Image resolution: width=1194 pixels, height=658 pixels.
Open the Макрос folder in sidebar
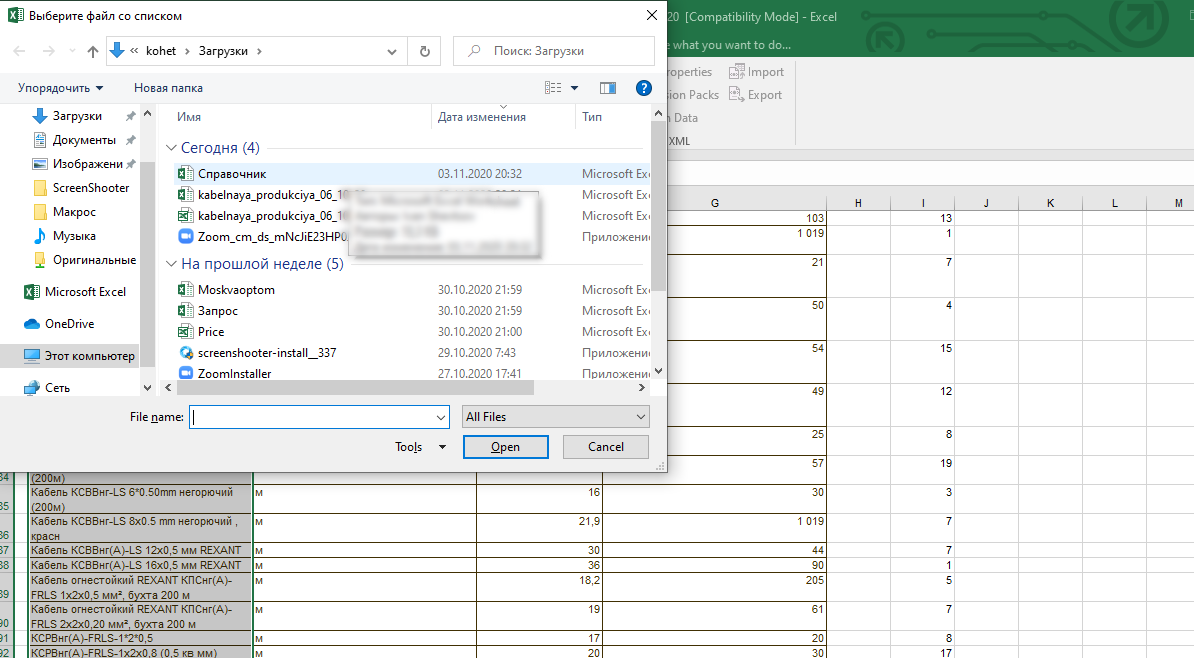pos(74,212)
